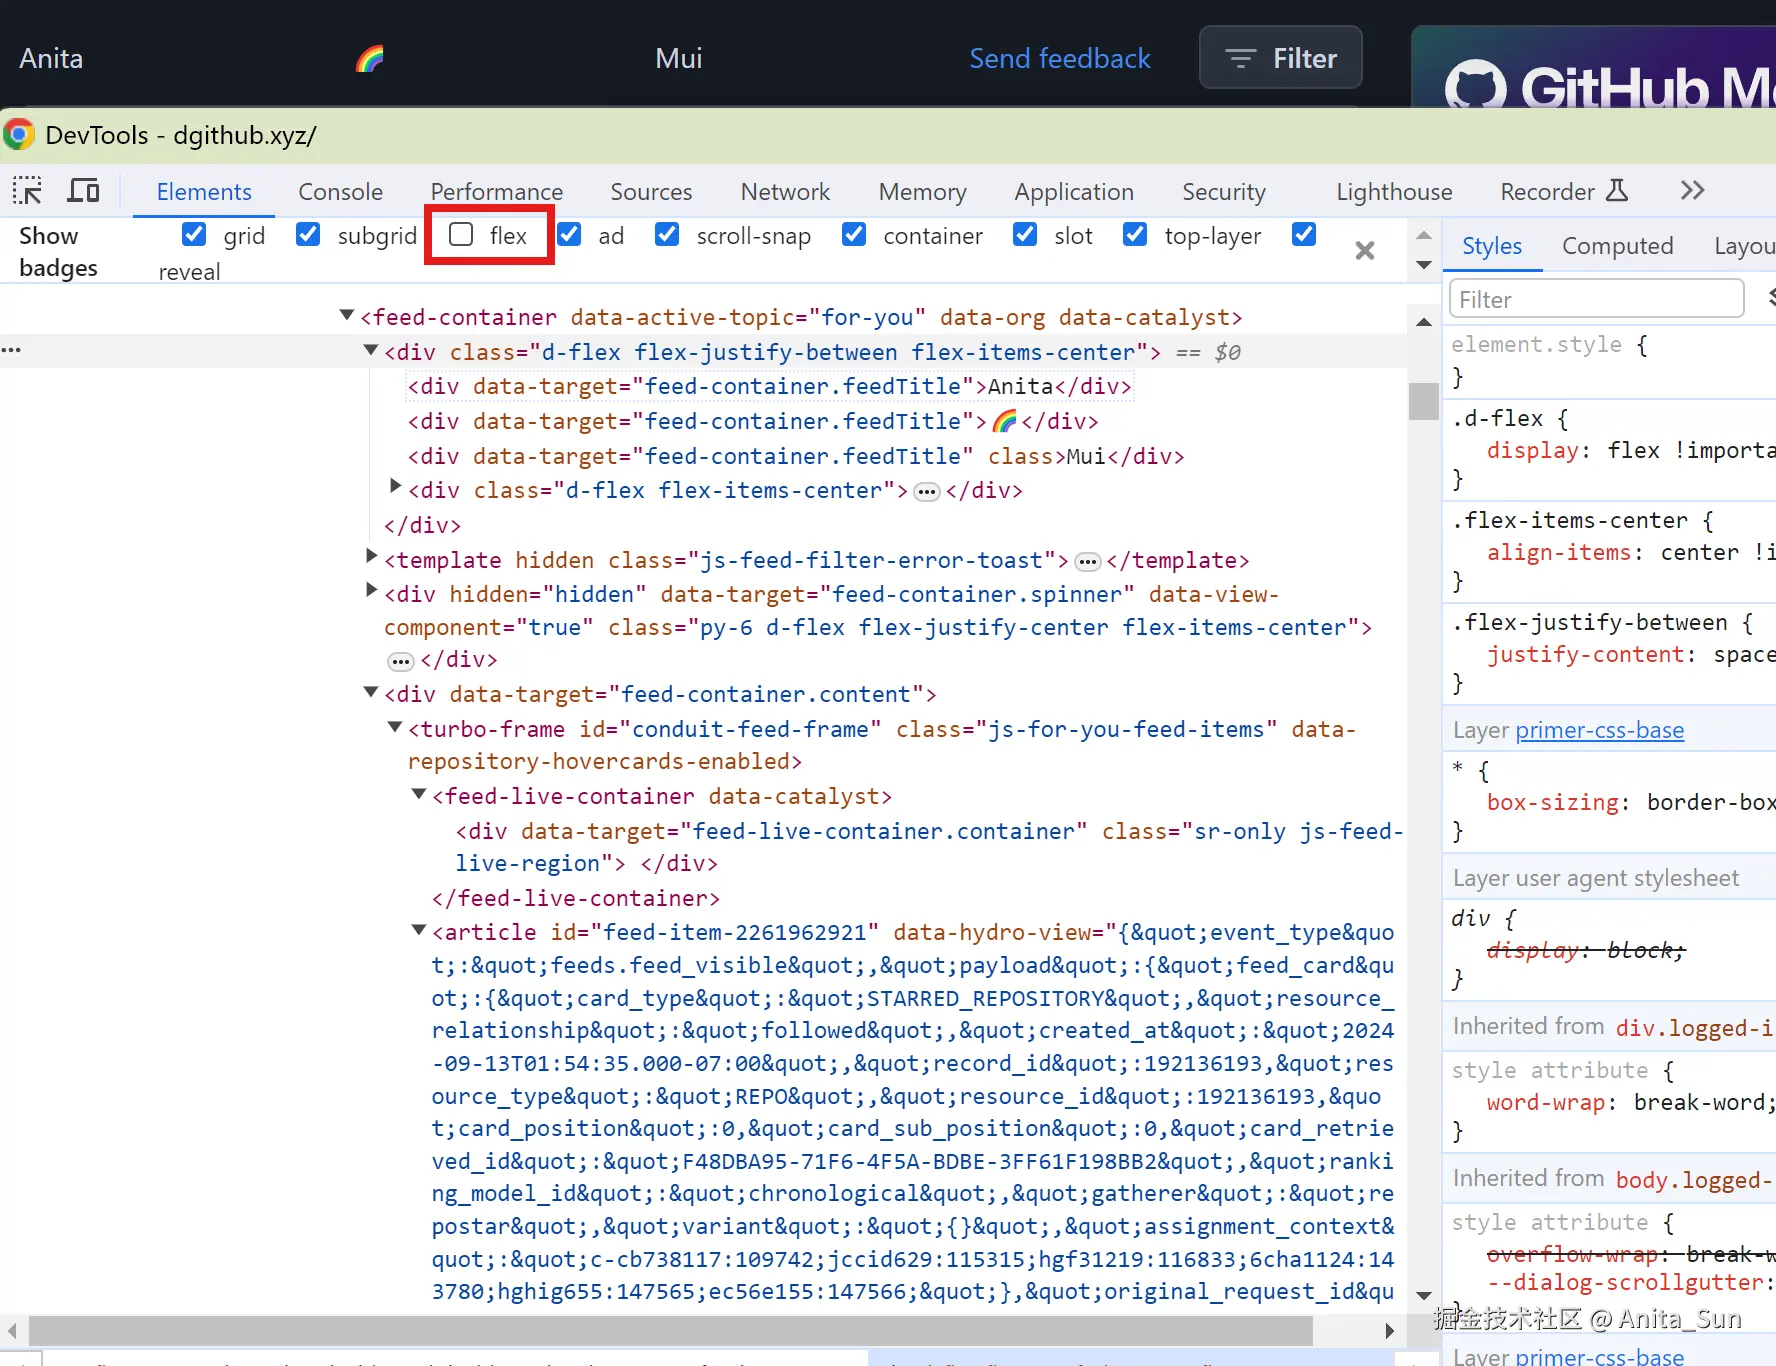Screen dimensions: 1776x1366
Task: Collapse the feed-container.content div
Action: tap(371, 693)
